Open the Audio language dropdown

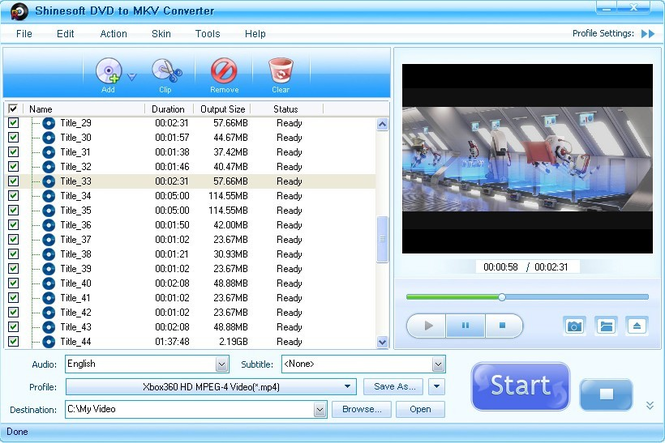point(222,364)
